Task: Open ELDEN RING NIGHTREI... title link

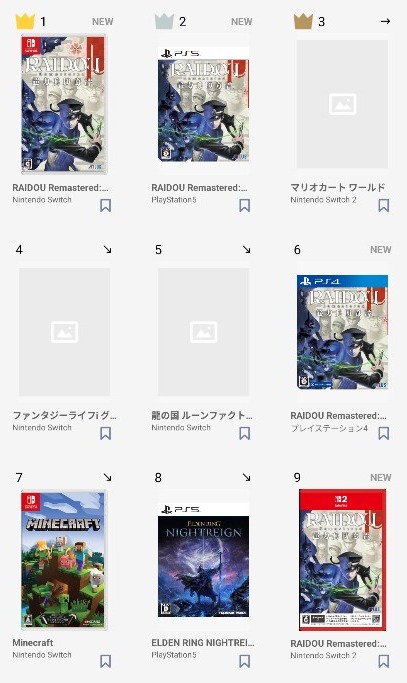Action: [203, 642]
